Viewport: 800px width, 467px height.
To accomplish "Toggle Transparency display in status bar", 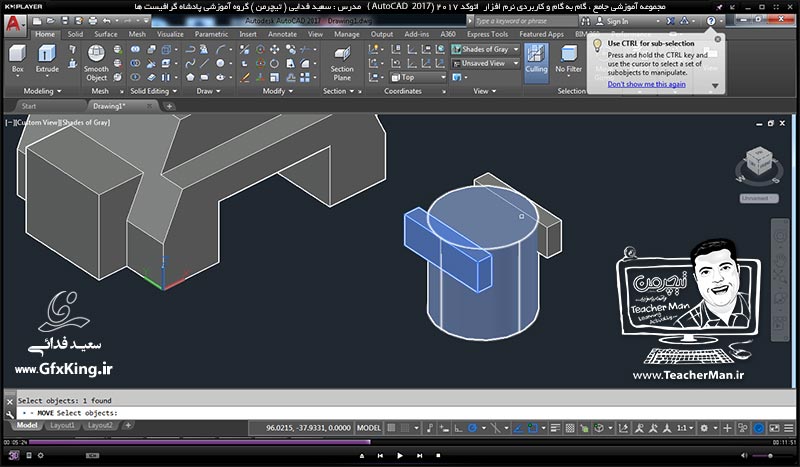I will (570, 428).
